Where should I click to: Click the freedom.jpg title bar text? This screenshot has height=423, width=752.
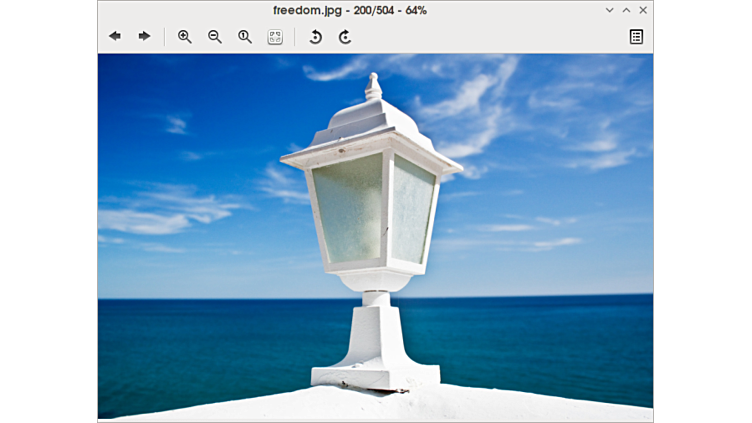[350, 10]
